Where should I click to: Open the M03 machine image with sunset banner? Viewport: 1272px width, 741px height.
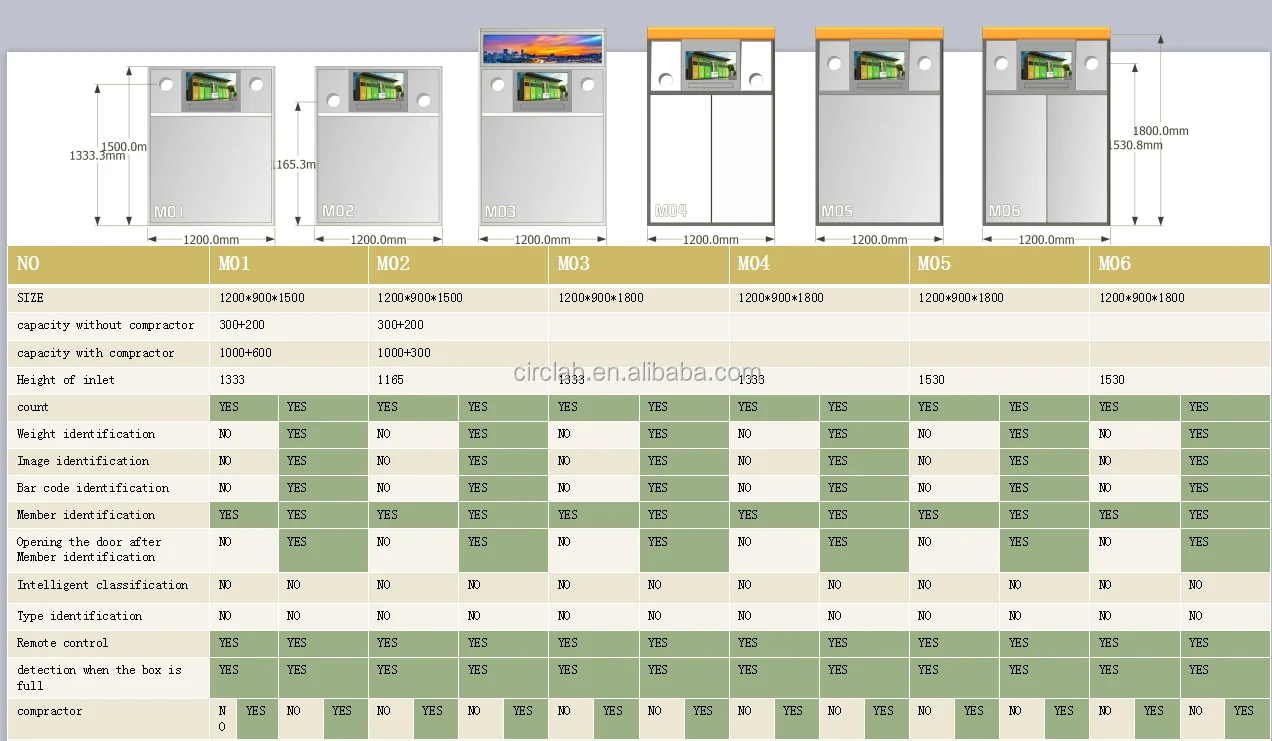click(x=543, y=126)
